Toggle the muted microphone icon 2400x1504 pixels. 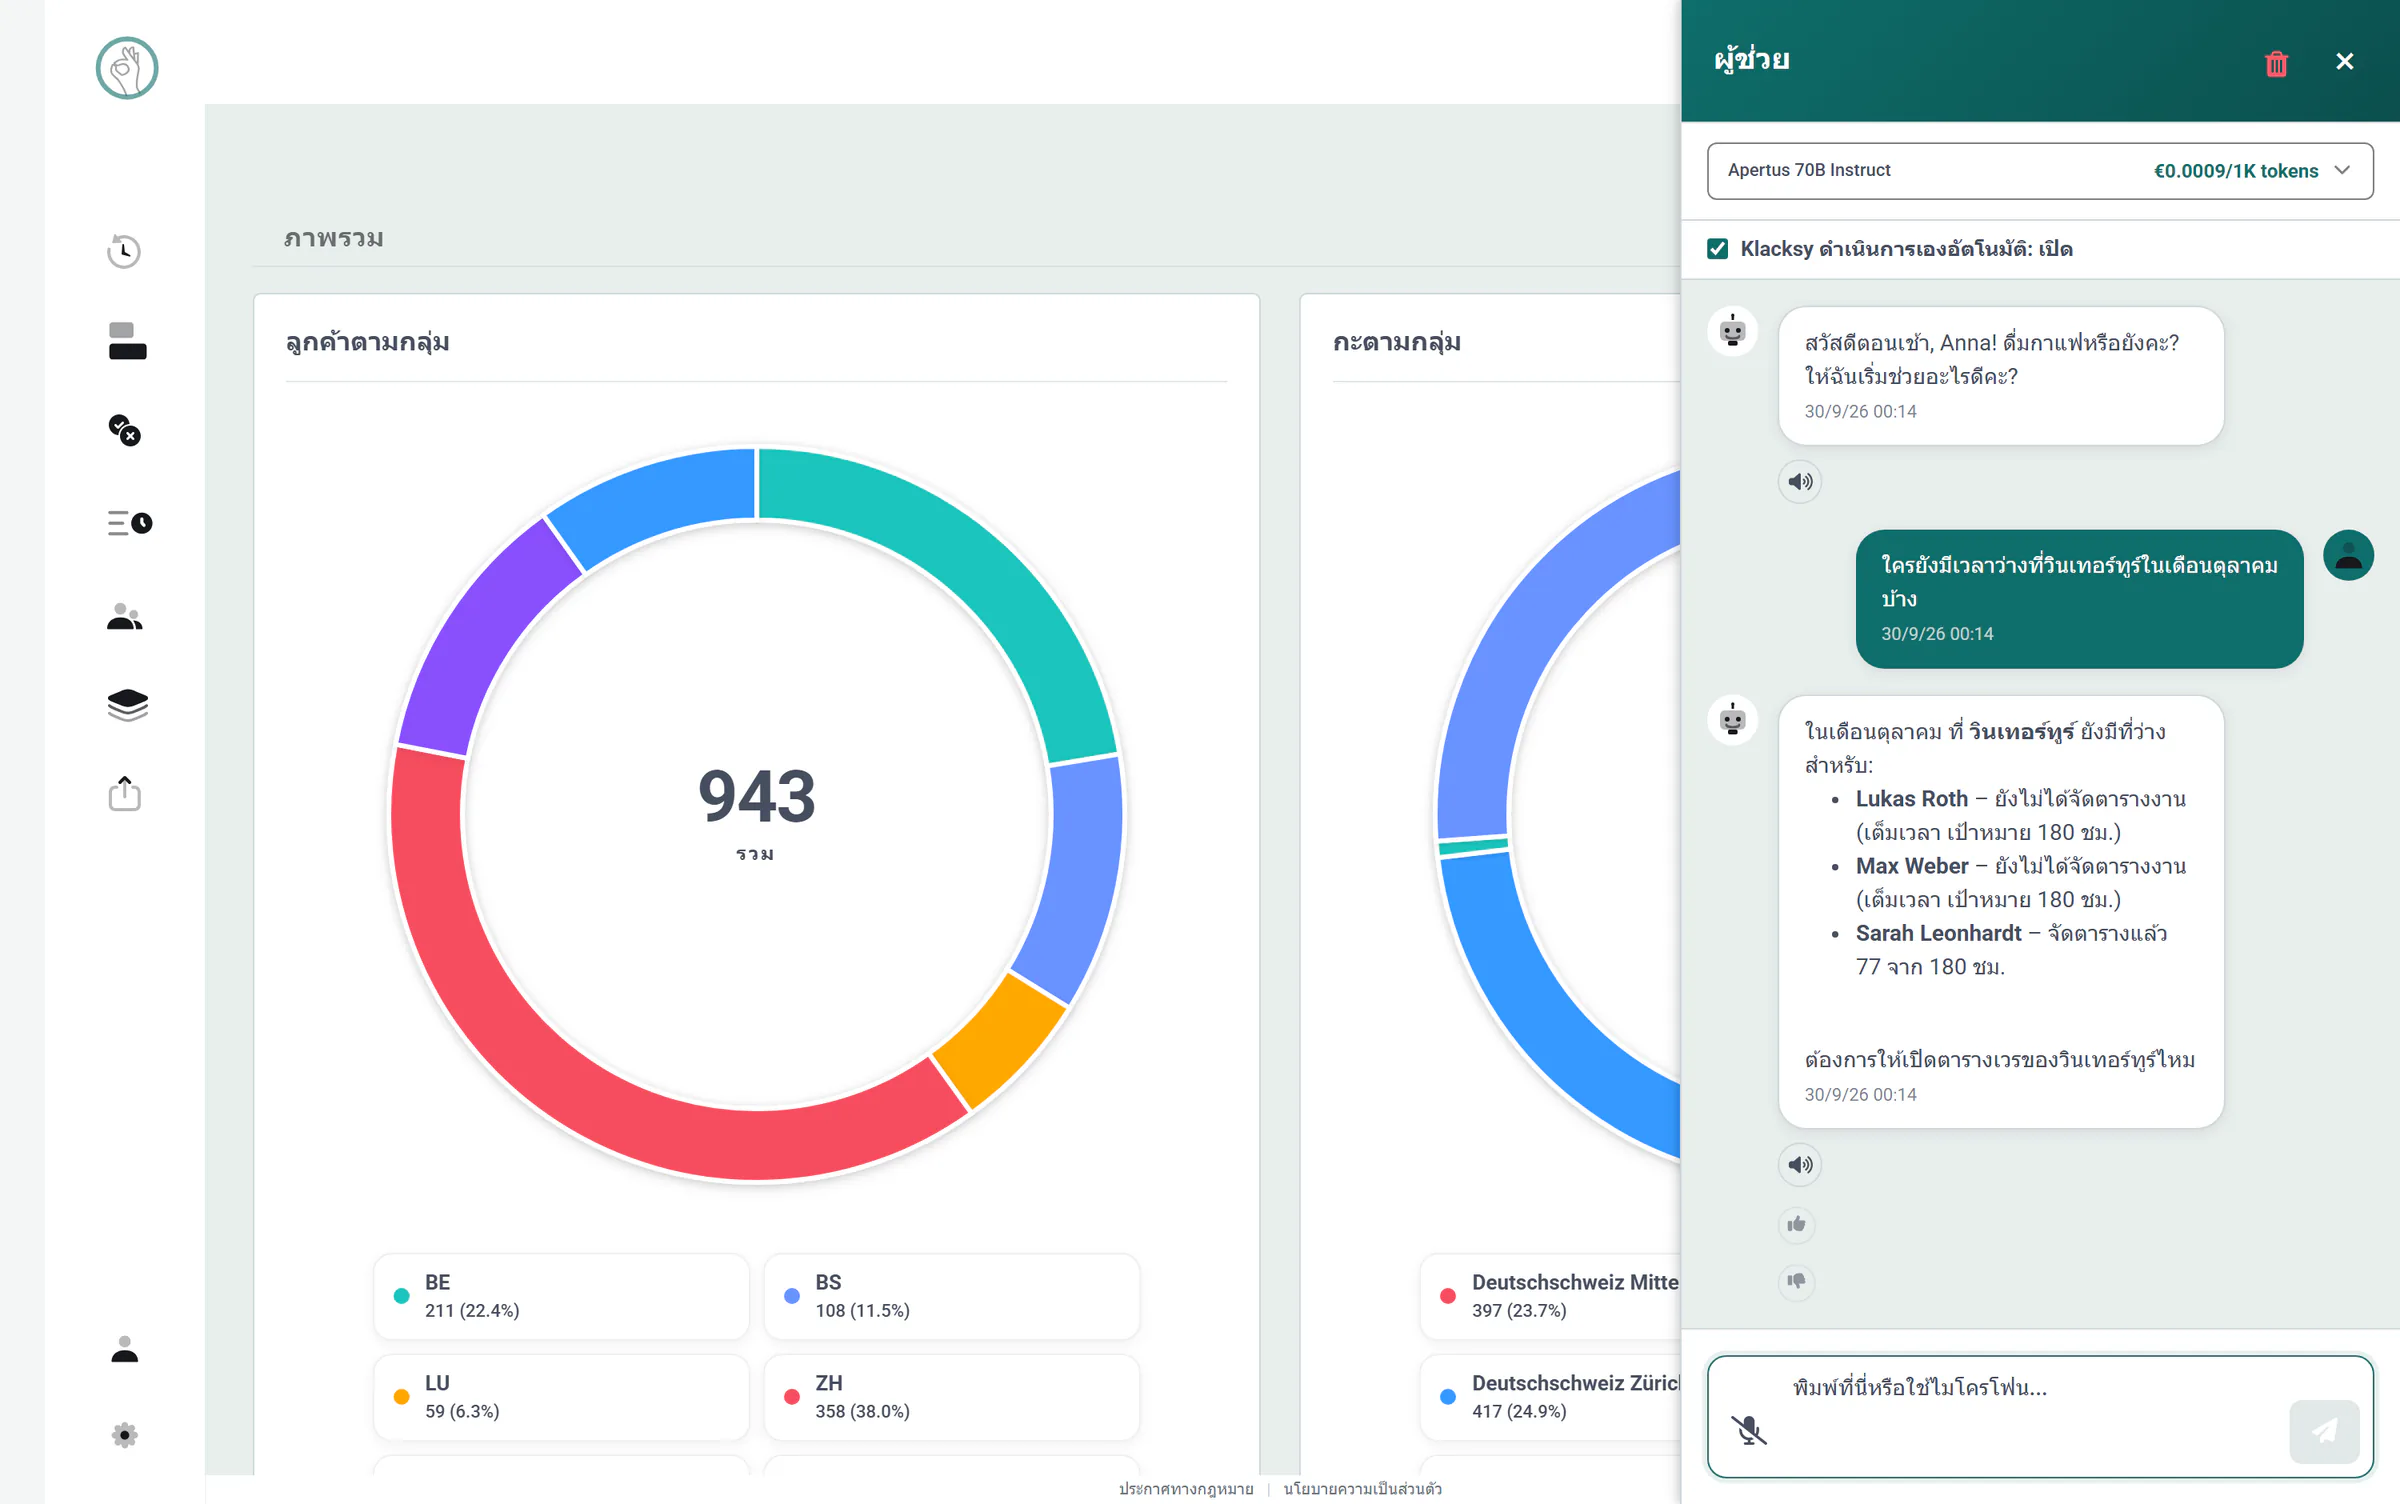[1749, 1430]
